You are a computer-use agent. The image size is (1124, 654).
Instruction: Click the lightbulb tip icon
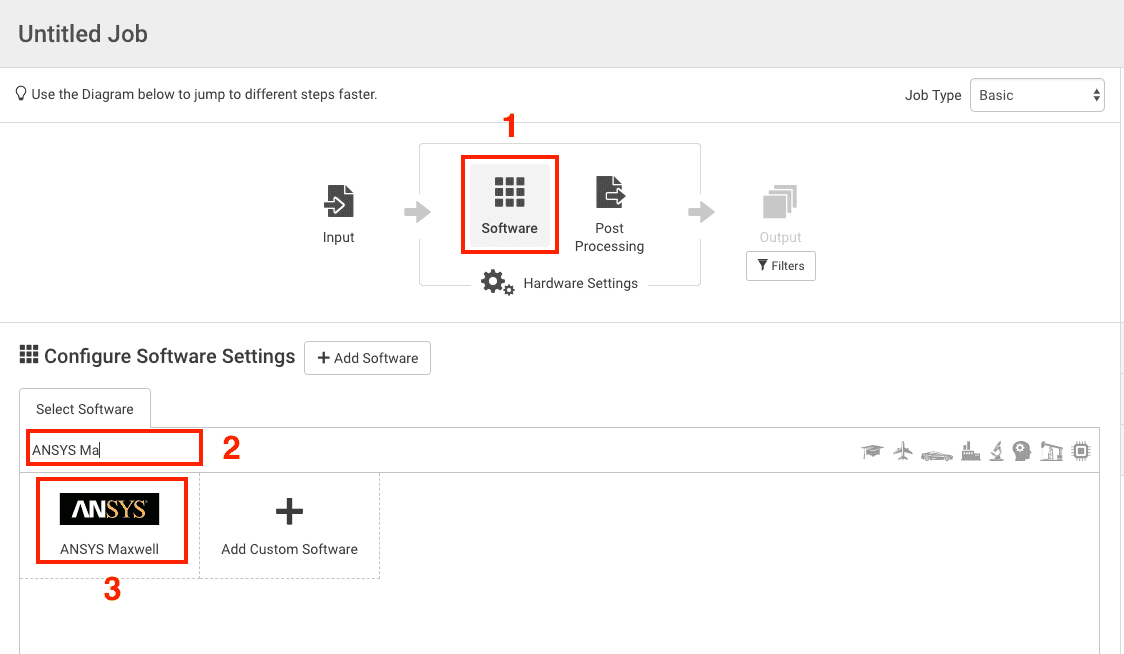coord(21,94)
